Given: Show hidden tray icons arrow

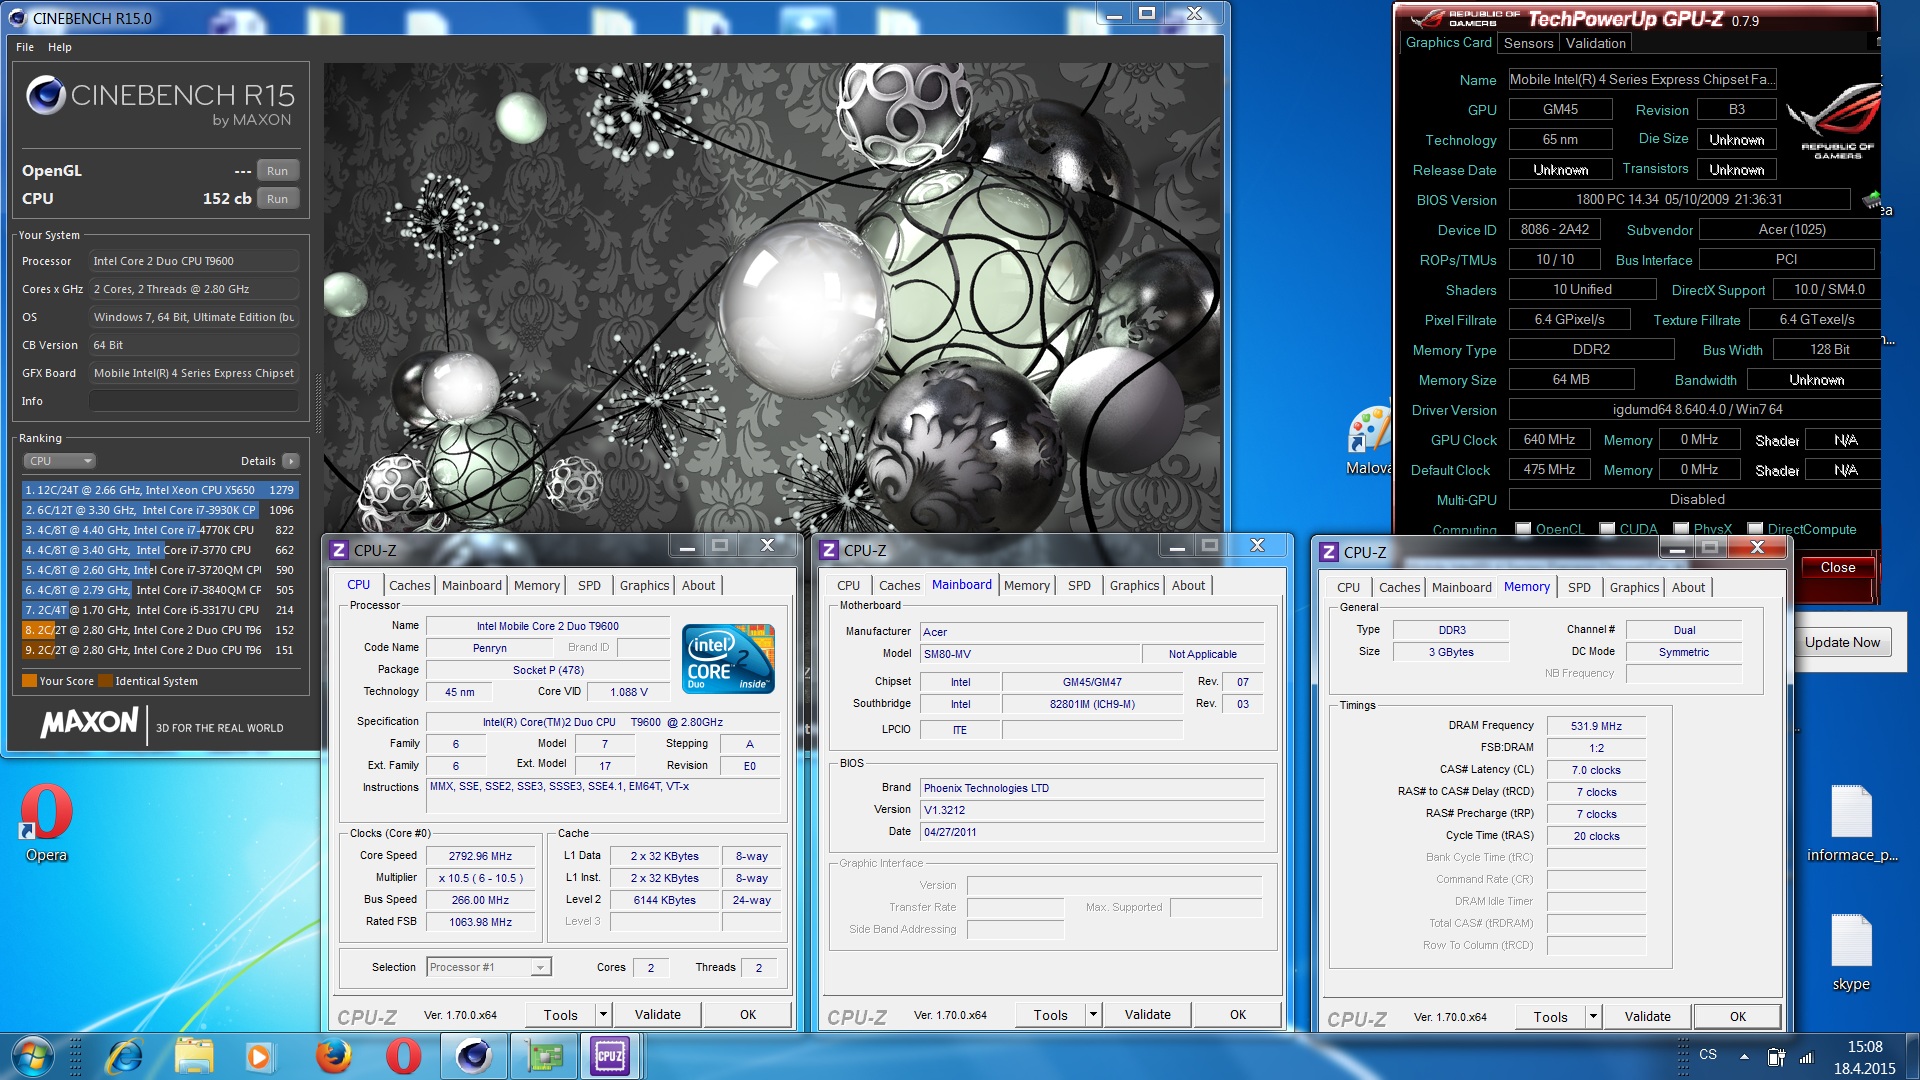Looking at the screenshot, I should click(1744, 1056).
